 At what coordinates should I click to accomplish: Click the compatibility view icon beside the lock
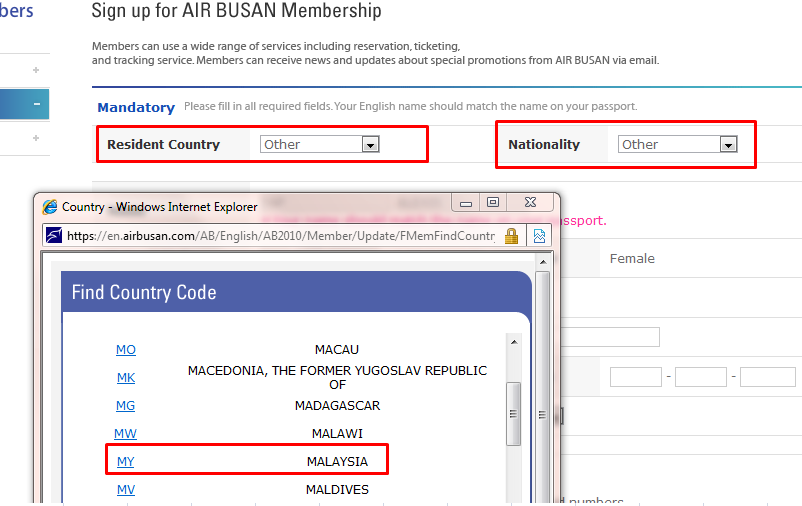tap(539, 236)
